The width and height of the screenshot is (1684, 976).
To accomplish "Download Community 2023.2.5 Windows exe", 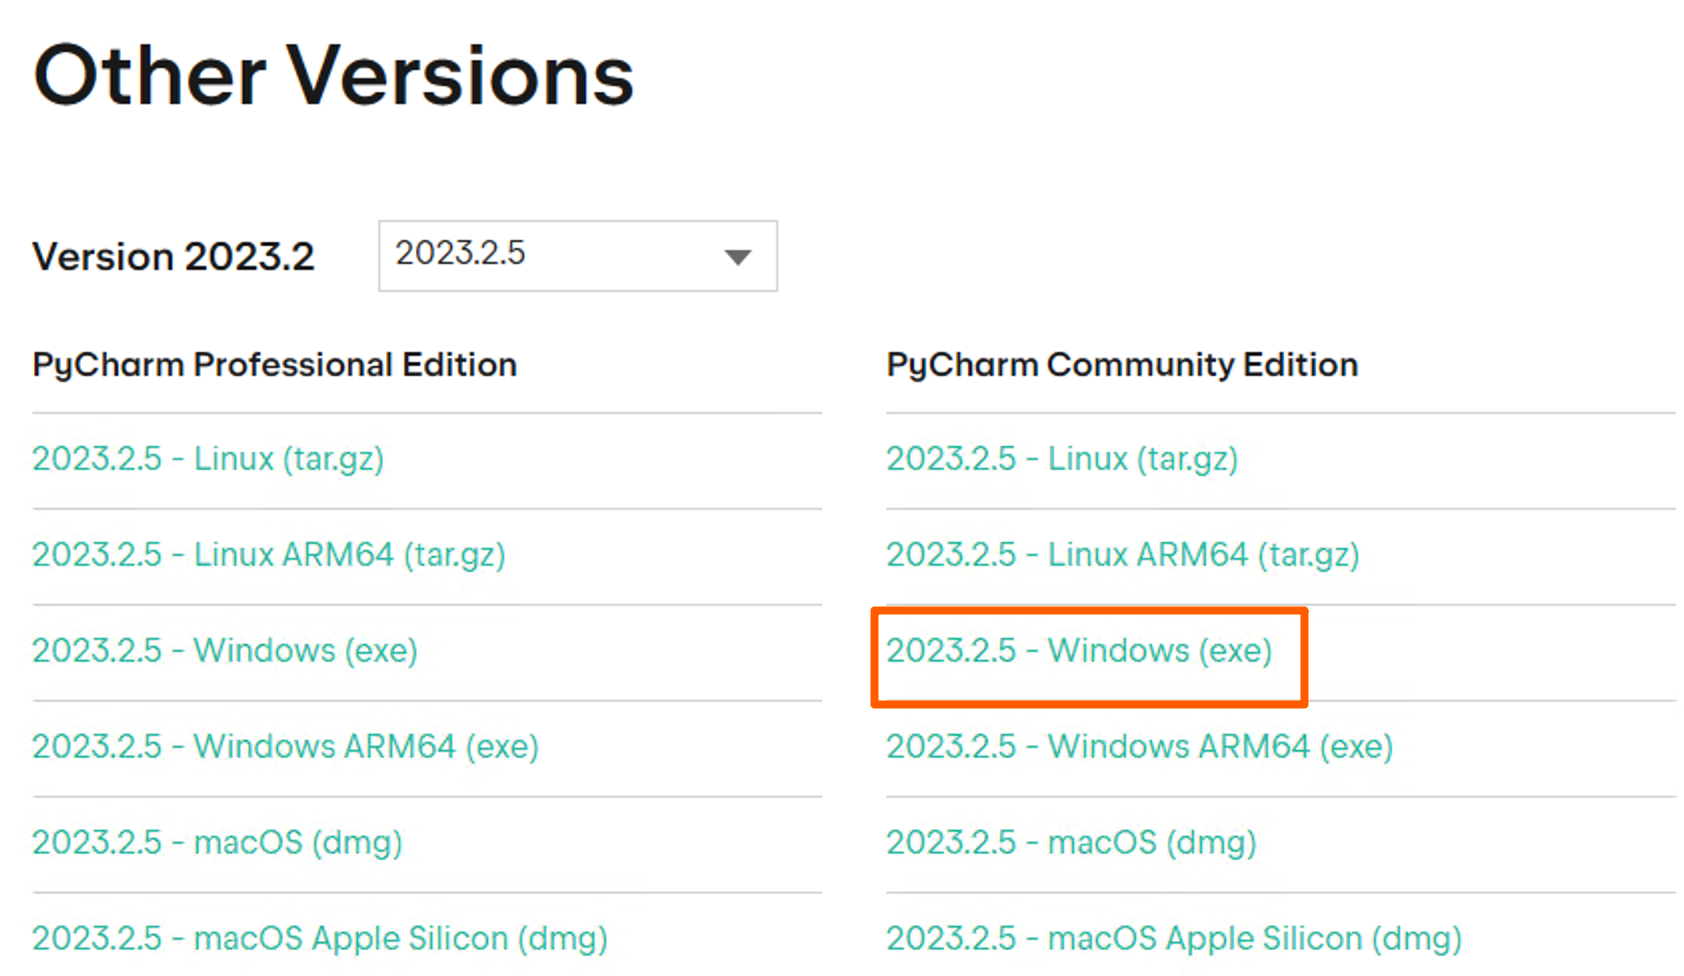I will tap(1079, 651).
